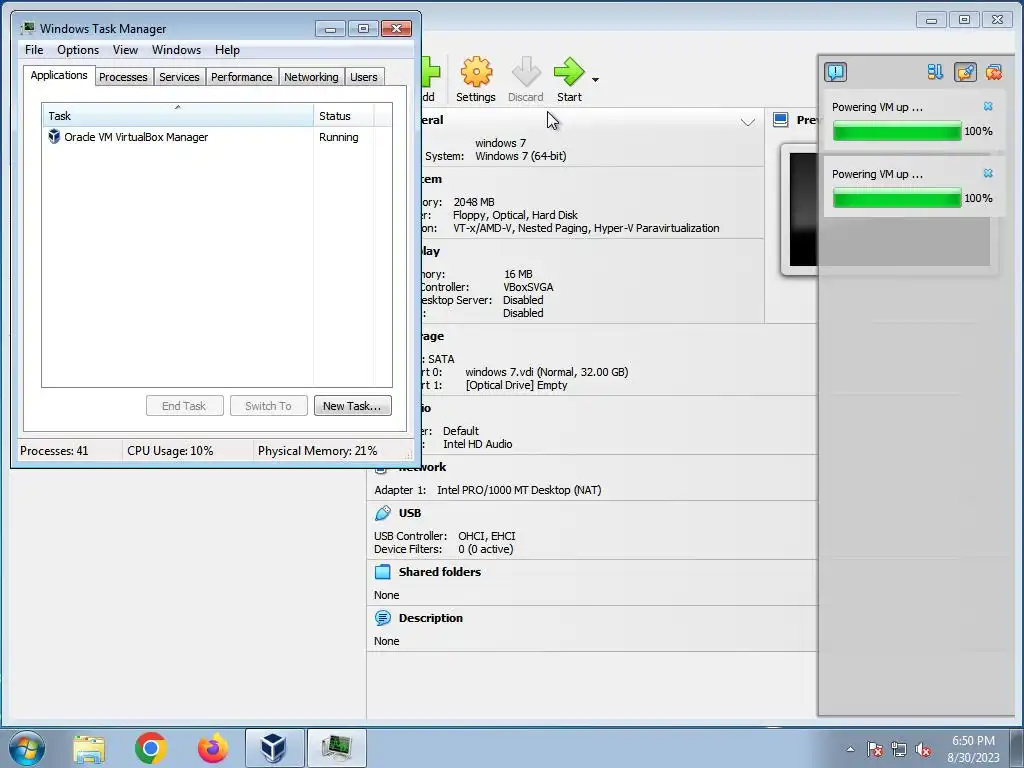Click the Windows 7 (64-bit) value
Screen dimensions: 1024x768
[520, 156]
